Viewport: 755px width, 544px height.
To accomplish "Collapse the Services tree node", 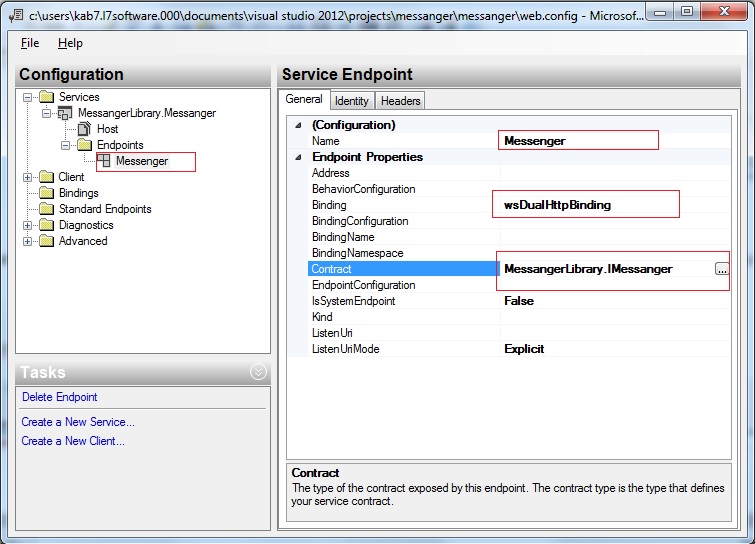I will tap(27, 97).
